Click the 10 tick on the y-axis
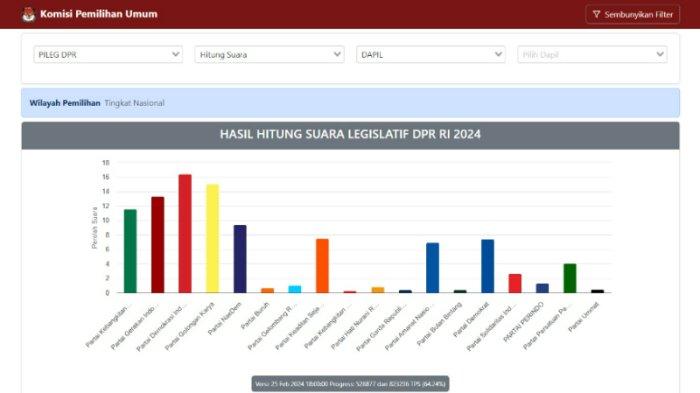The height and width of the screenshot is (393, 700). [106, 220]
